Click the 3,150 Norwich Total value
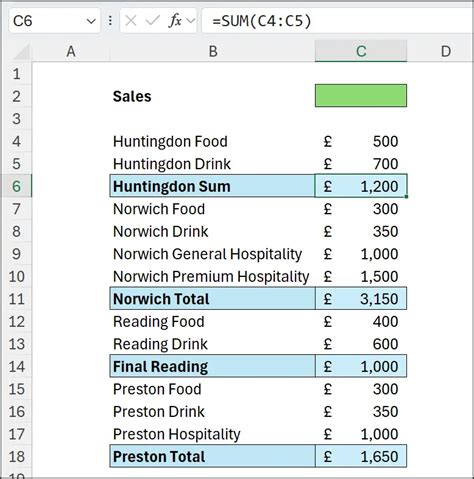 point(361,299)
